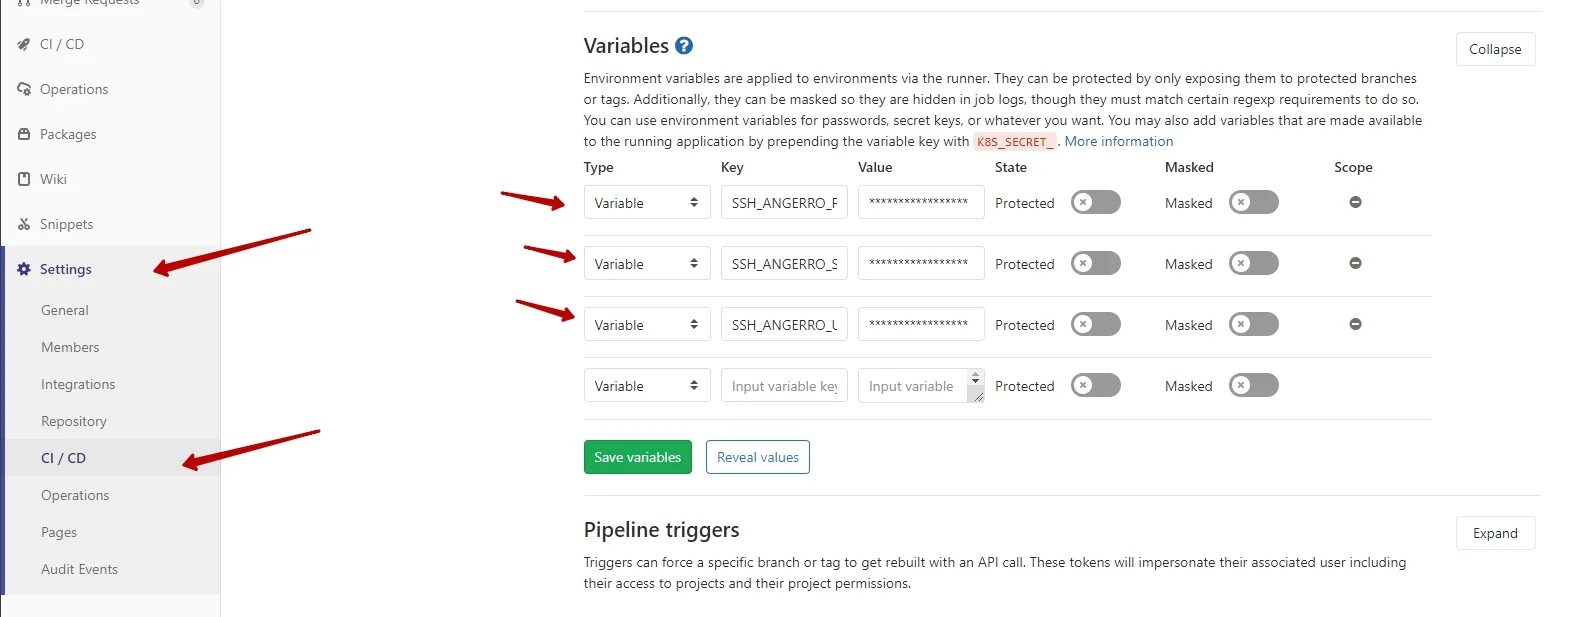Toggle Masked on the second variable row
This screenshot has height=617, width=1590.
(x=1253, y=263)
